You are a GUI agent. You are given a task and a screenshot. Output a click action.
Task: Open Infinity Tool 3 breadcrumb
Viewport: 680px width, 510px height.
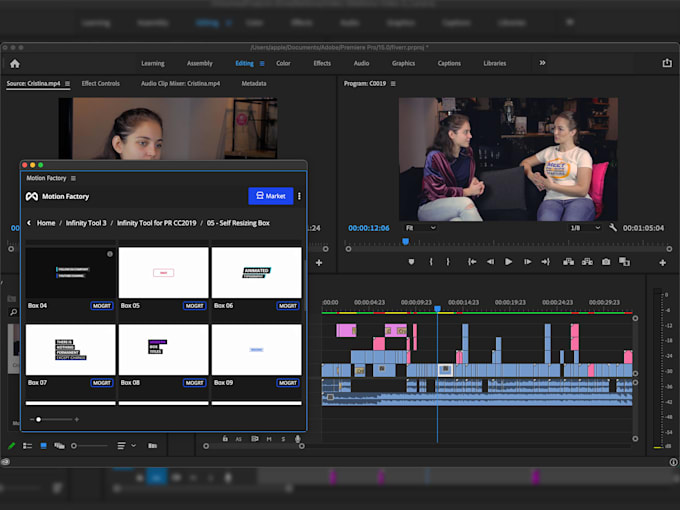(x=86, y=223)
